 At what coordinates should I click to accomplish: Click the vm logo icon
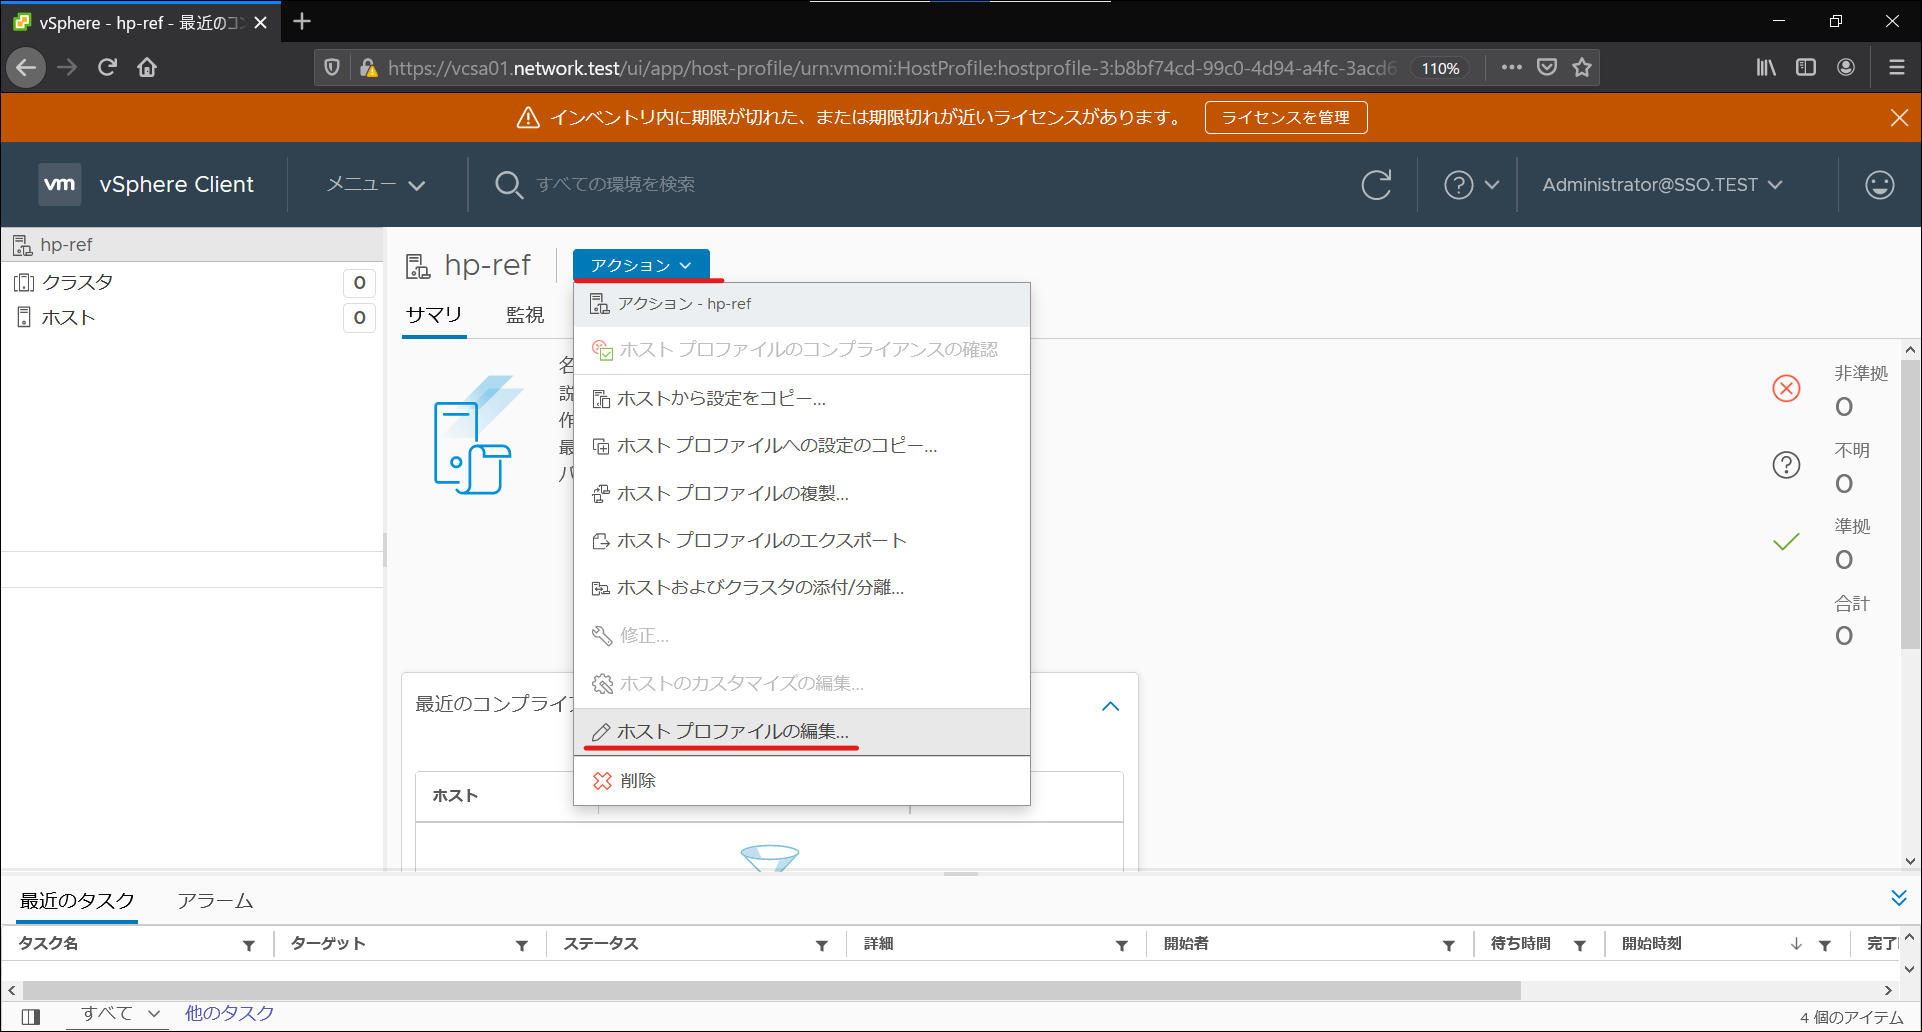[60, 184]
